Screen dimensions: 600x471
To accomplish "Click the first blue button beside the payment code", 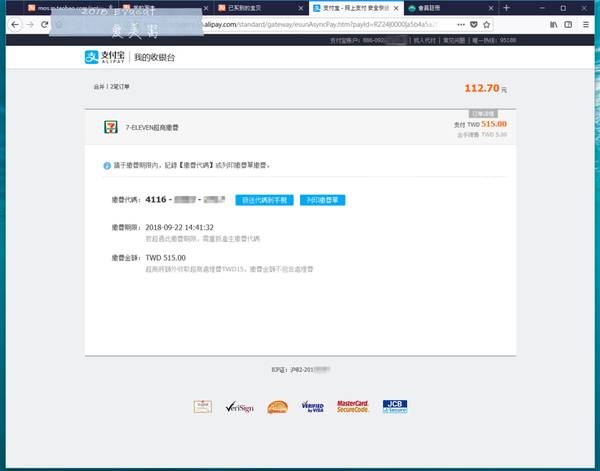I will pos(264,200).
